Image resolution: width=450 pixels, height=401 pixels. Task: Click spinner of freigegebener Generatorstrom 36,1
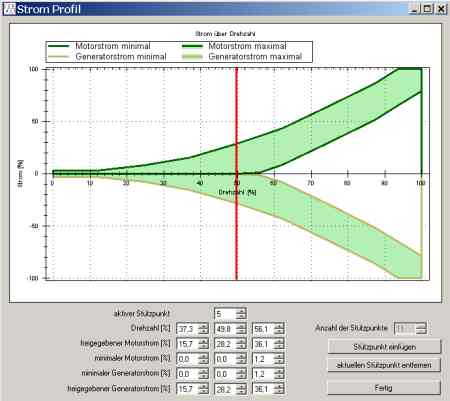pos(279,389)
